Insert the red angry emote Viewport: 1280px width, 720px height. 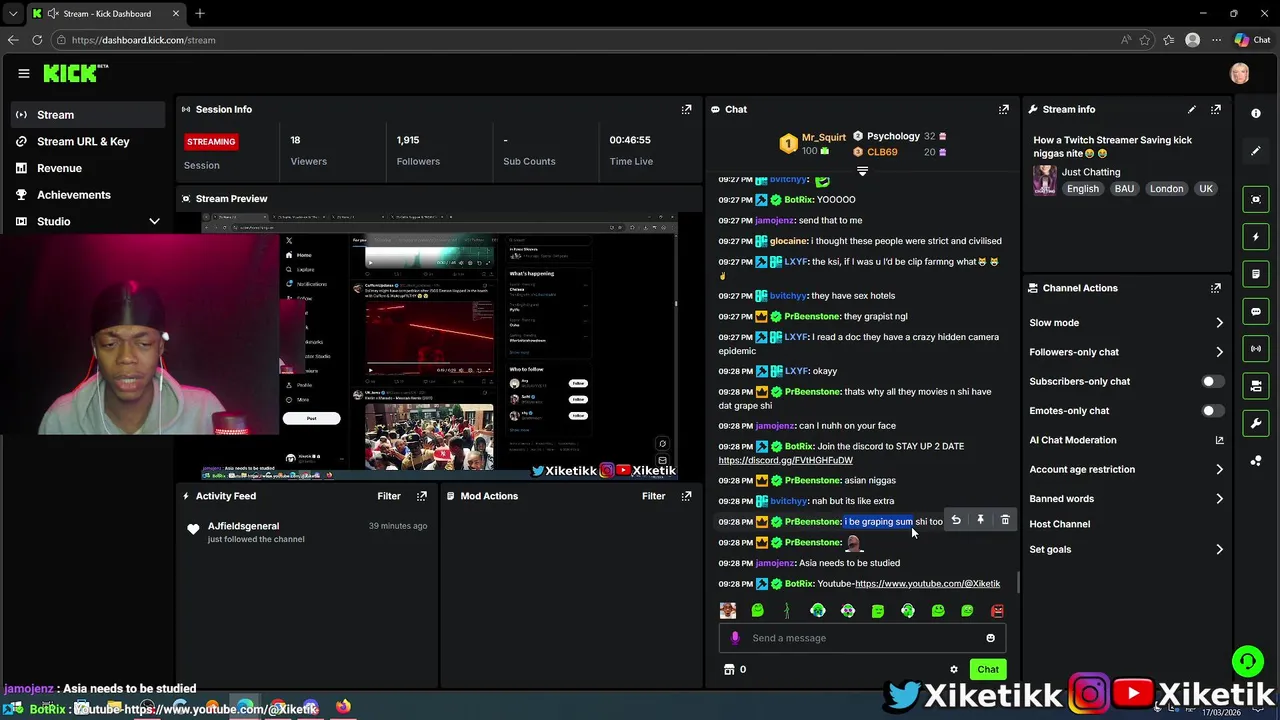(x=997, y=611)
